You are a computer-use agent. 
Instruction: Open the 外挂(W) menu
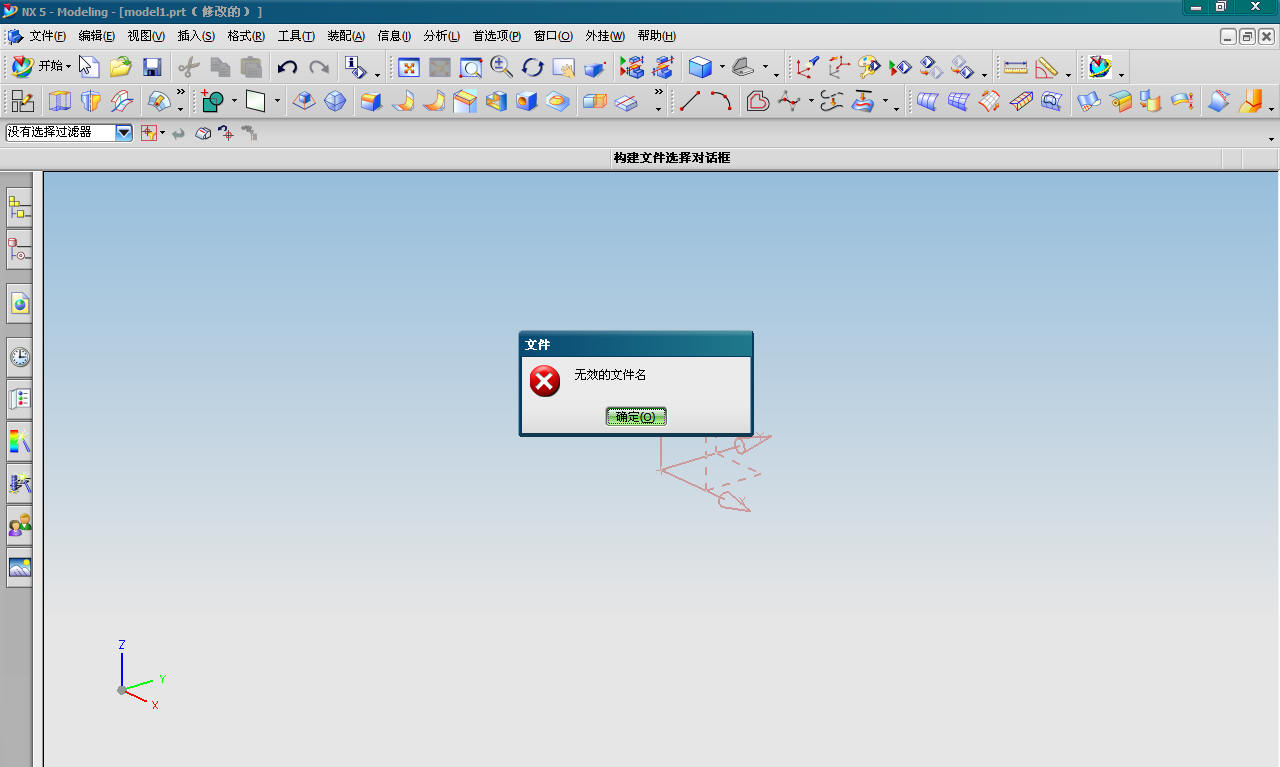(605, 36)
